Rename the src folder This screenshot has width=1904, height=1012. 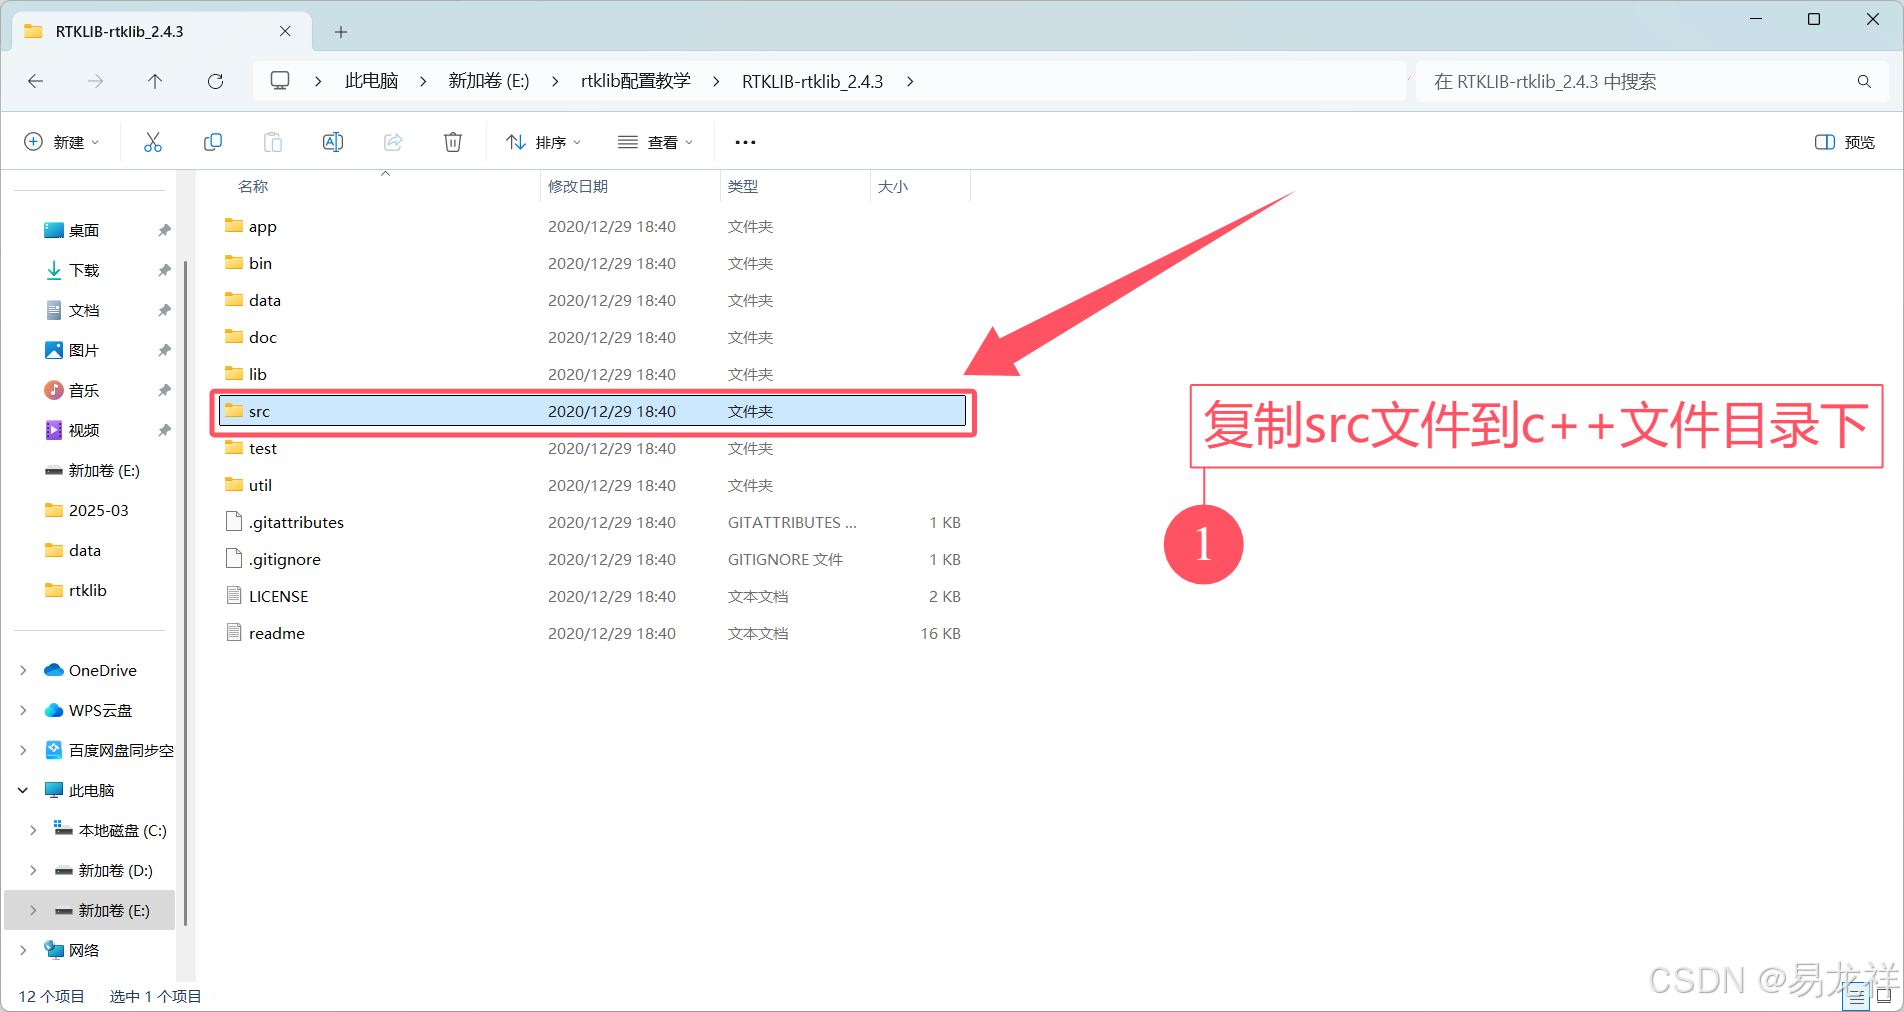(332, 142)
